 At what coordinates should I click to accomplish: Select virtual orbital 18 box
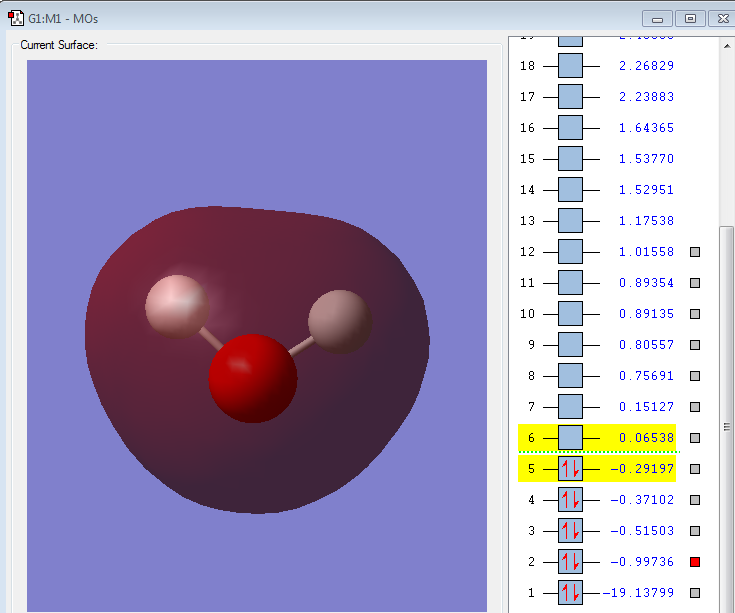pyautogui.click(x=570, y=66)
